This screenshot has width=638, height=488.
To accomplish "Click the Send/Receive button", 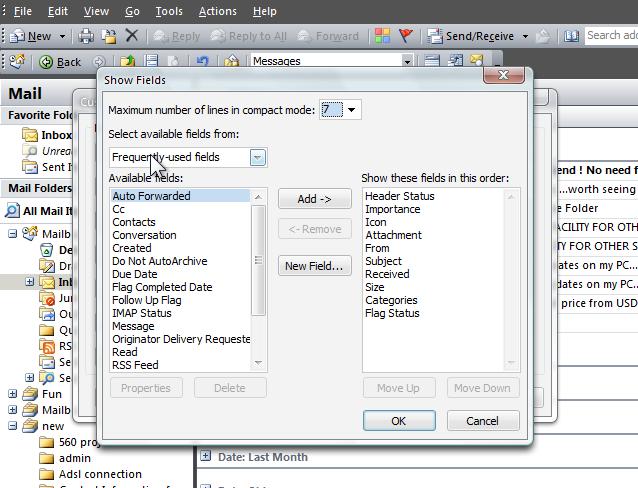I will pyautogui.click(x=471, y=36).
